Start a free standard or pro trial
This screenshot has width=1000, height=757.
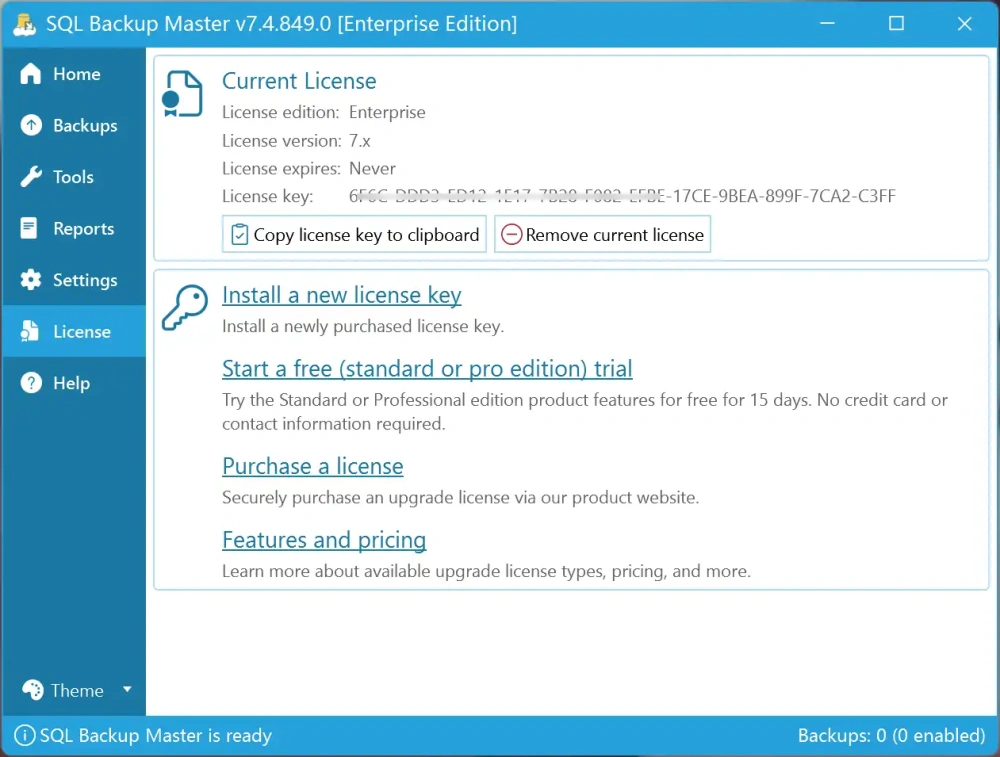point(427,369)
